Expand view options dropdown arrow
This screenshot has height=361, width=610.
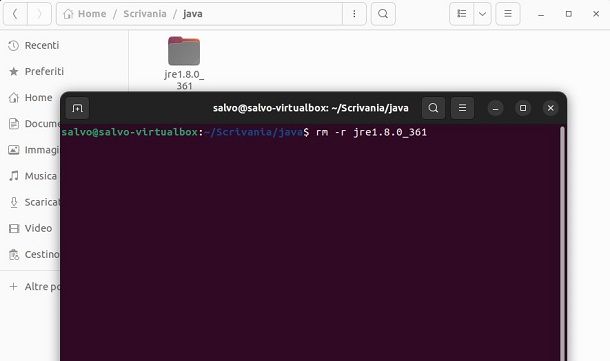click(482, 14)
